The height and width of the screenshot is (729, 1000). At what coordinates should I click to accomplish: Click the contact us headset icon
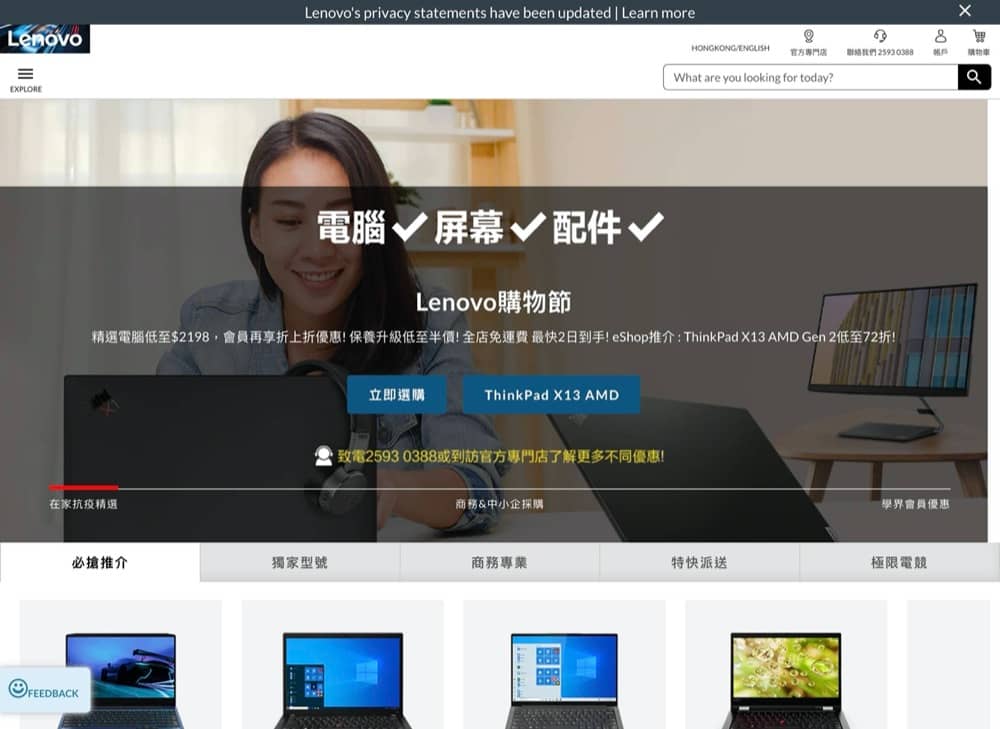click(879, 36)
